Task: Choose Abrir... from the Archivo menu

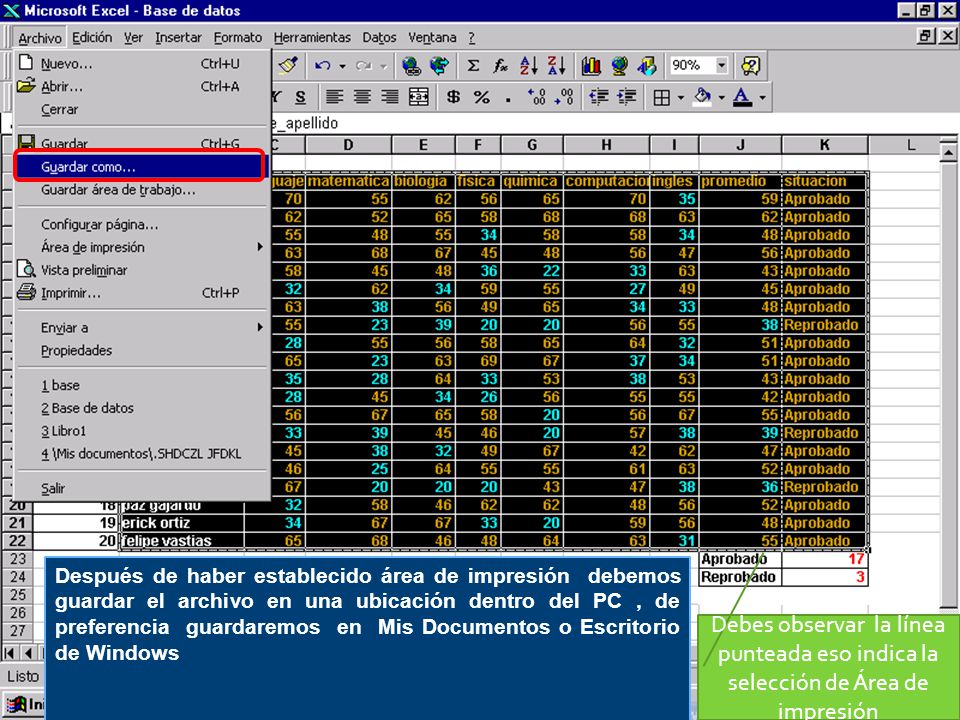Action: [x=141, y=87]
